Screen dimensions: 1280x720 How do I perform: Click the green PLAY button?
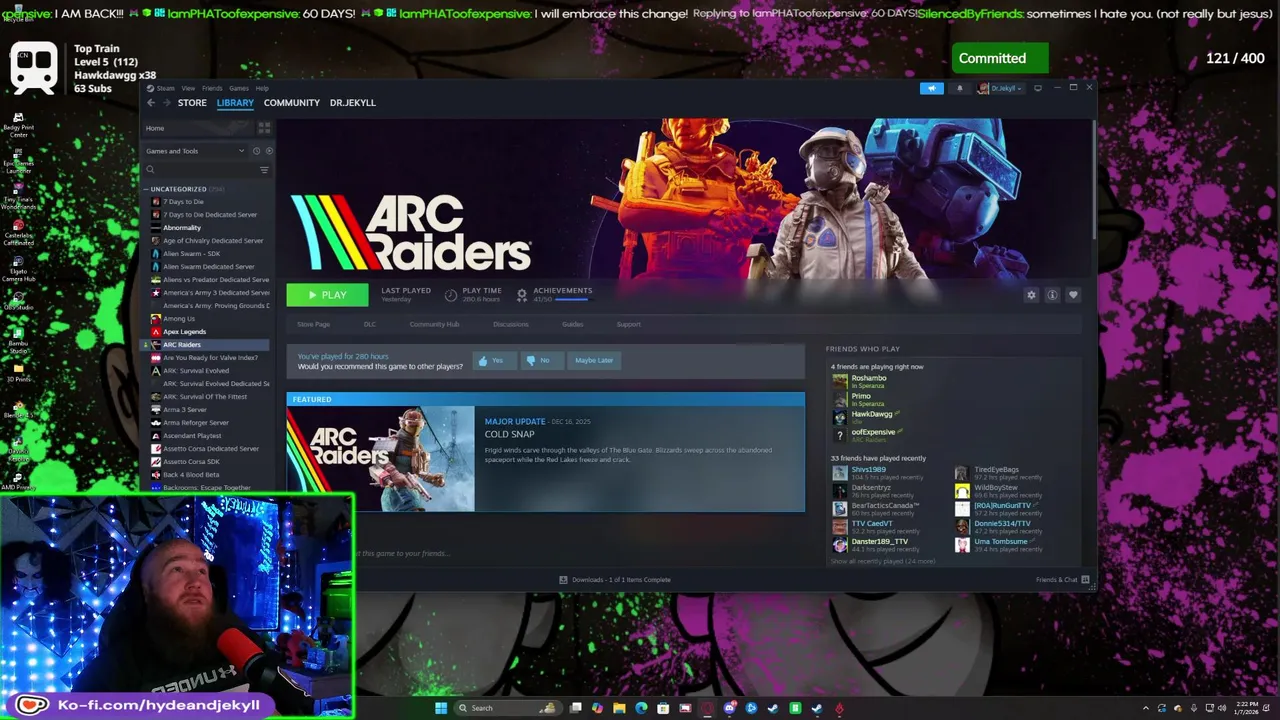pos(327,295)
